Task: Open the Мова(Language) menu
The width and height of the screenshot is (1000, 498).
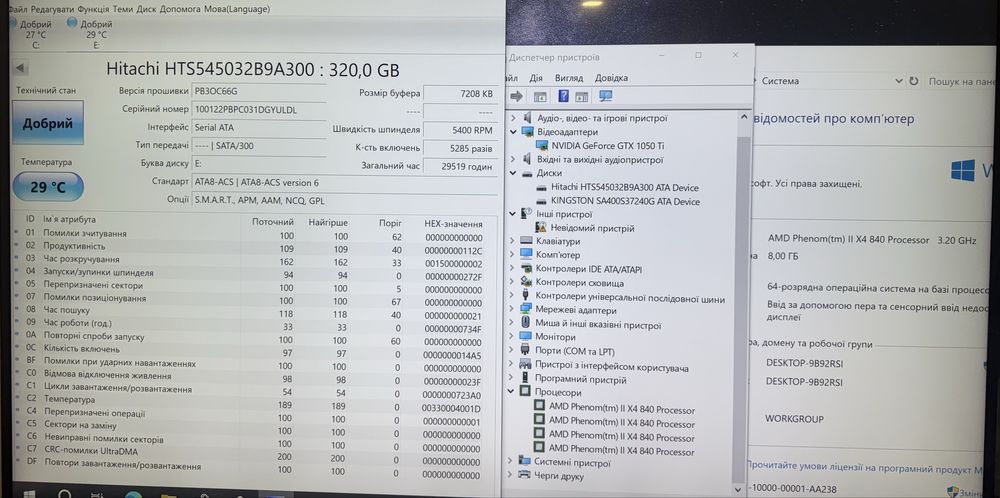Action: pyautogui.click(x=237, y=9)
